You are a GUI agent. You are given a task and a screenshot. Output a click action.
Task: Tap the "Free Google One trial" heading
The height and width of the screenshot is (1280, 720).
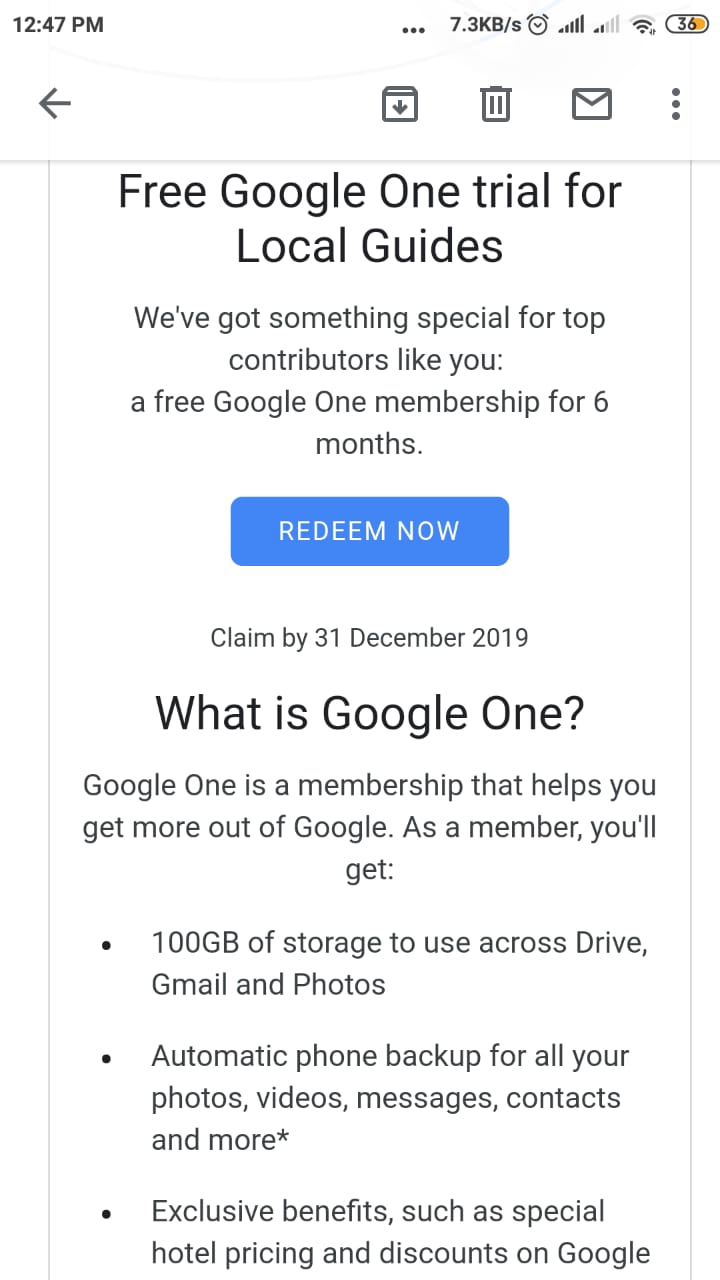(369, 218)
